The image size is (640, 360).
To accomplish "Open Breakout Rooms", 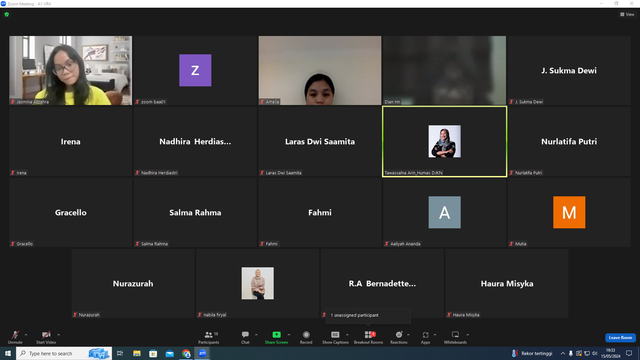I will click(368, 337).
